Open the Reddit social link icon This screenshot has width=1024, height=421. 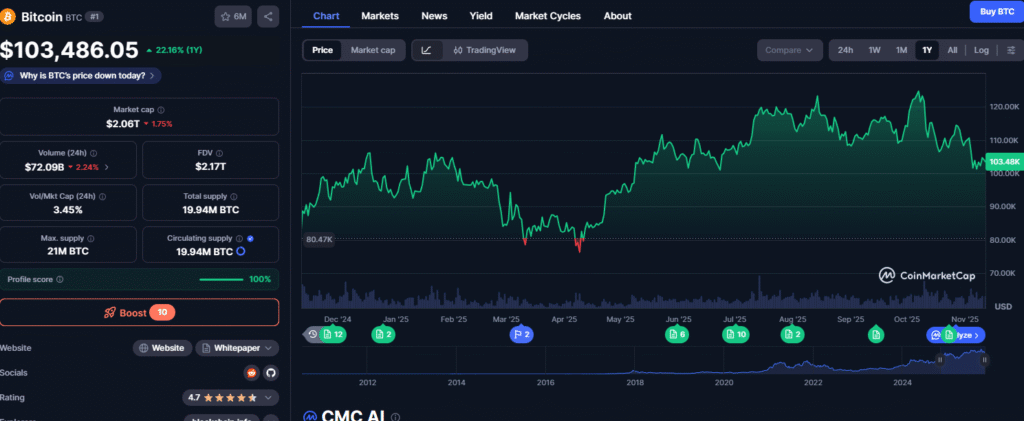coord(251,373)
